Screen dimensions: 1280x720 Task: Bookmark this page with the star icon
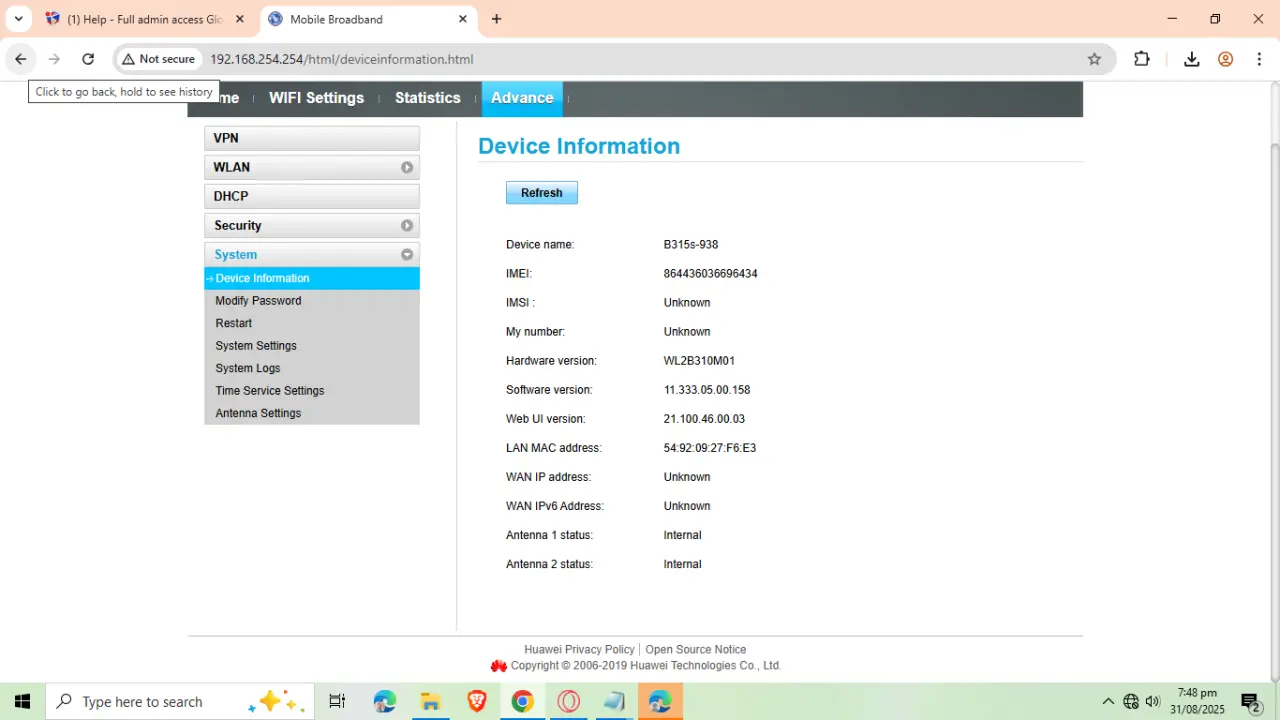(1094, 59)
